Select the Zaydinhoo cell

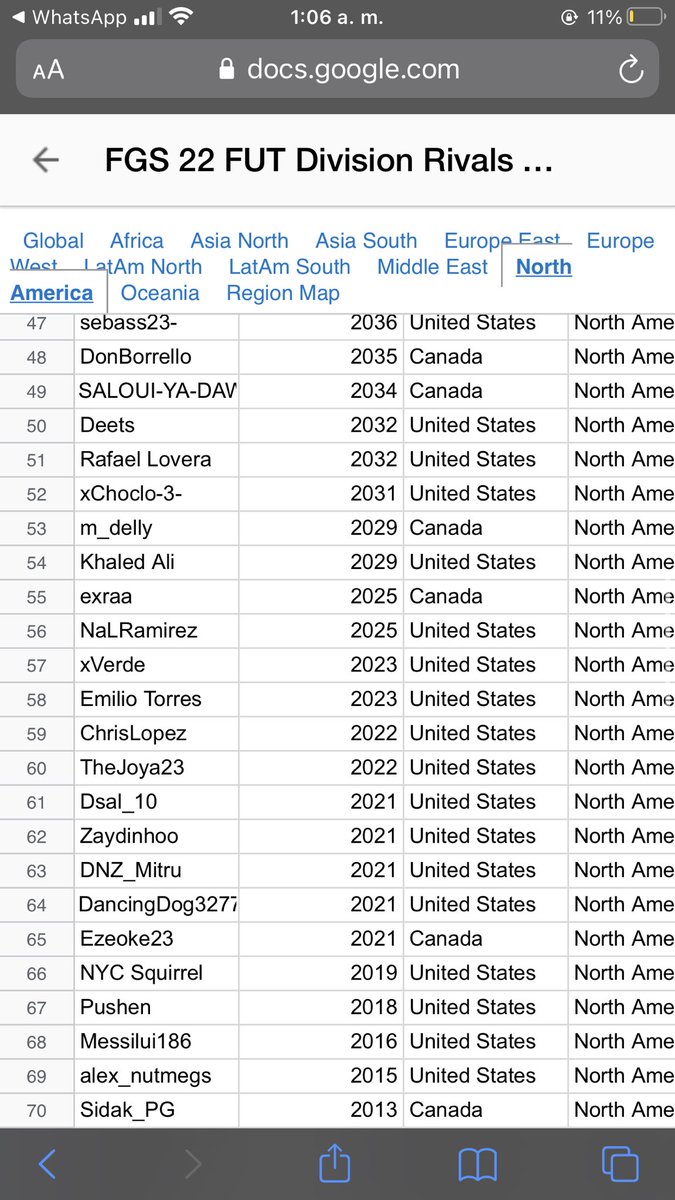click(x=156, y=835)
